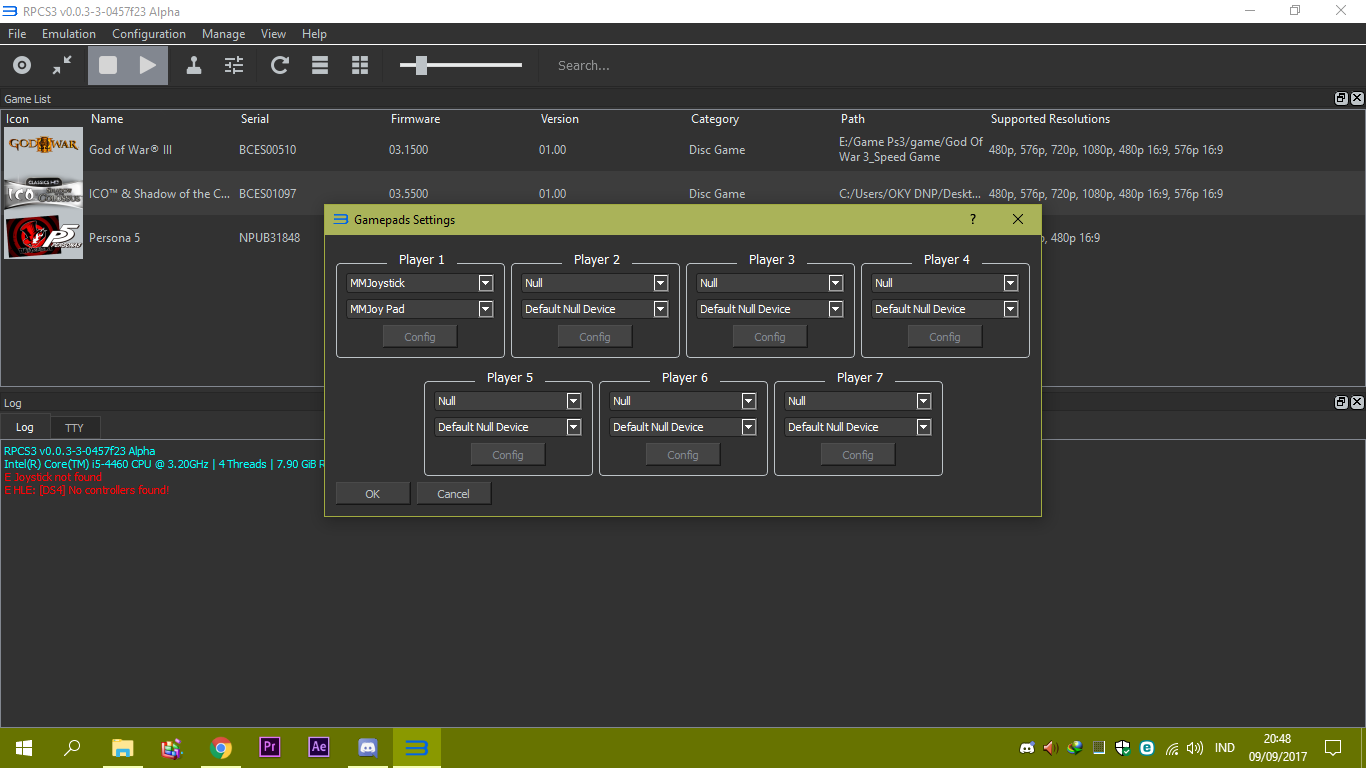Image resolution: width=1366 pixels, height=768 pixels.
Task: Switch to the TTY log tab
Action: (75, 426)
